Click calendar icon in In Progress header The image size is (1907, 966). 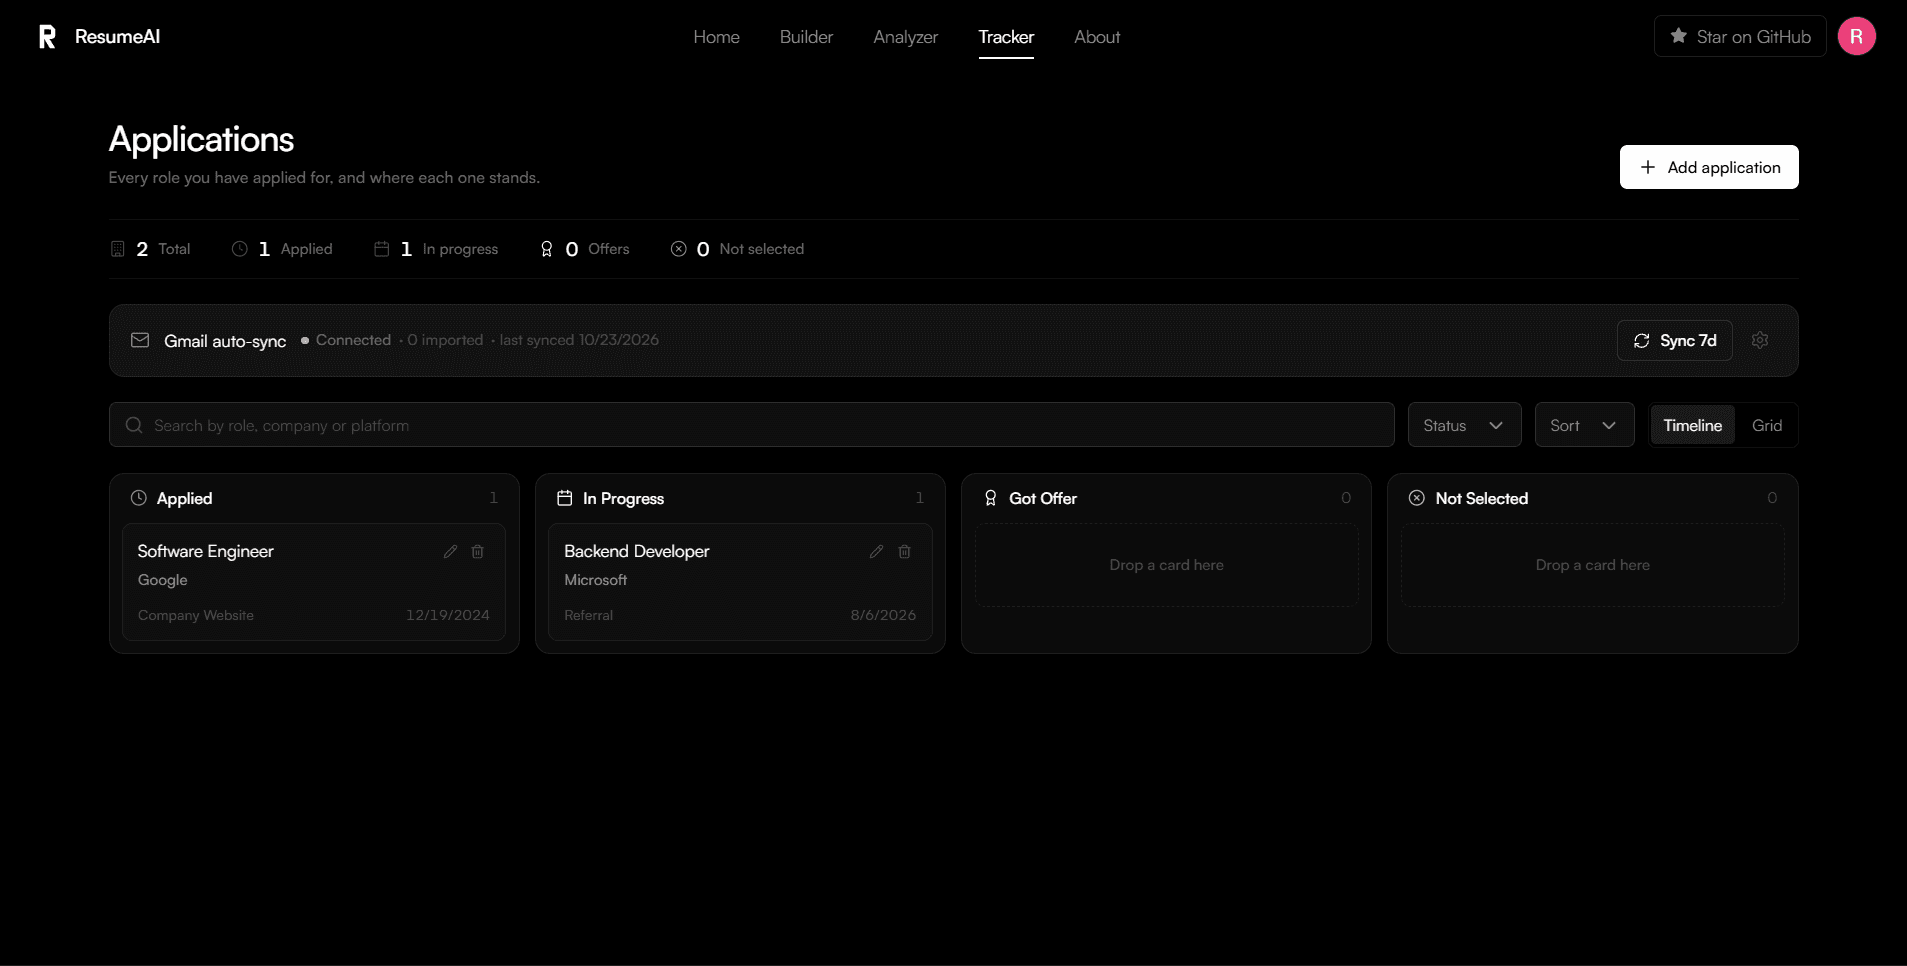[x=565, y=498]
